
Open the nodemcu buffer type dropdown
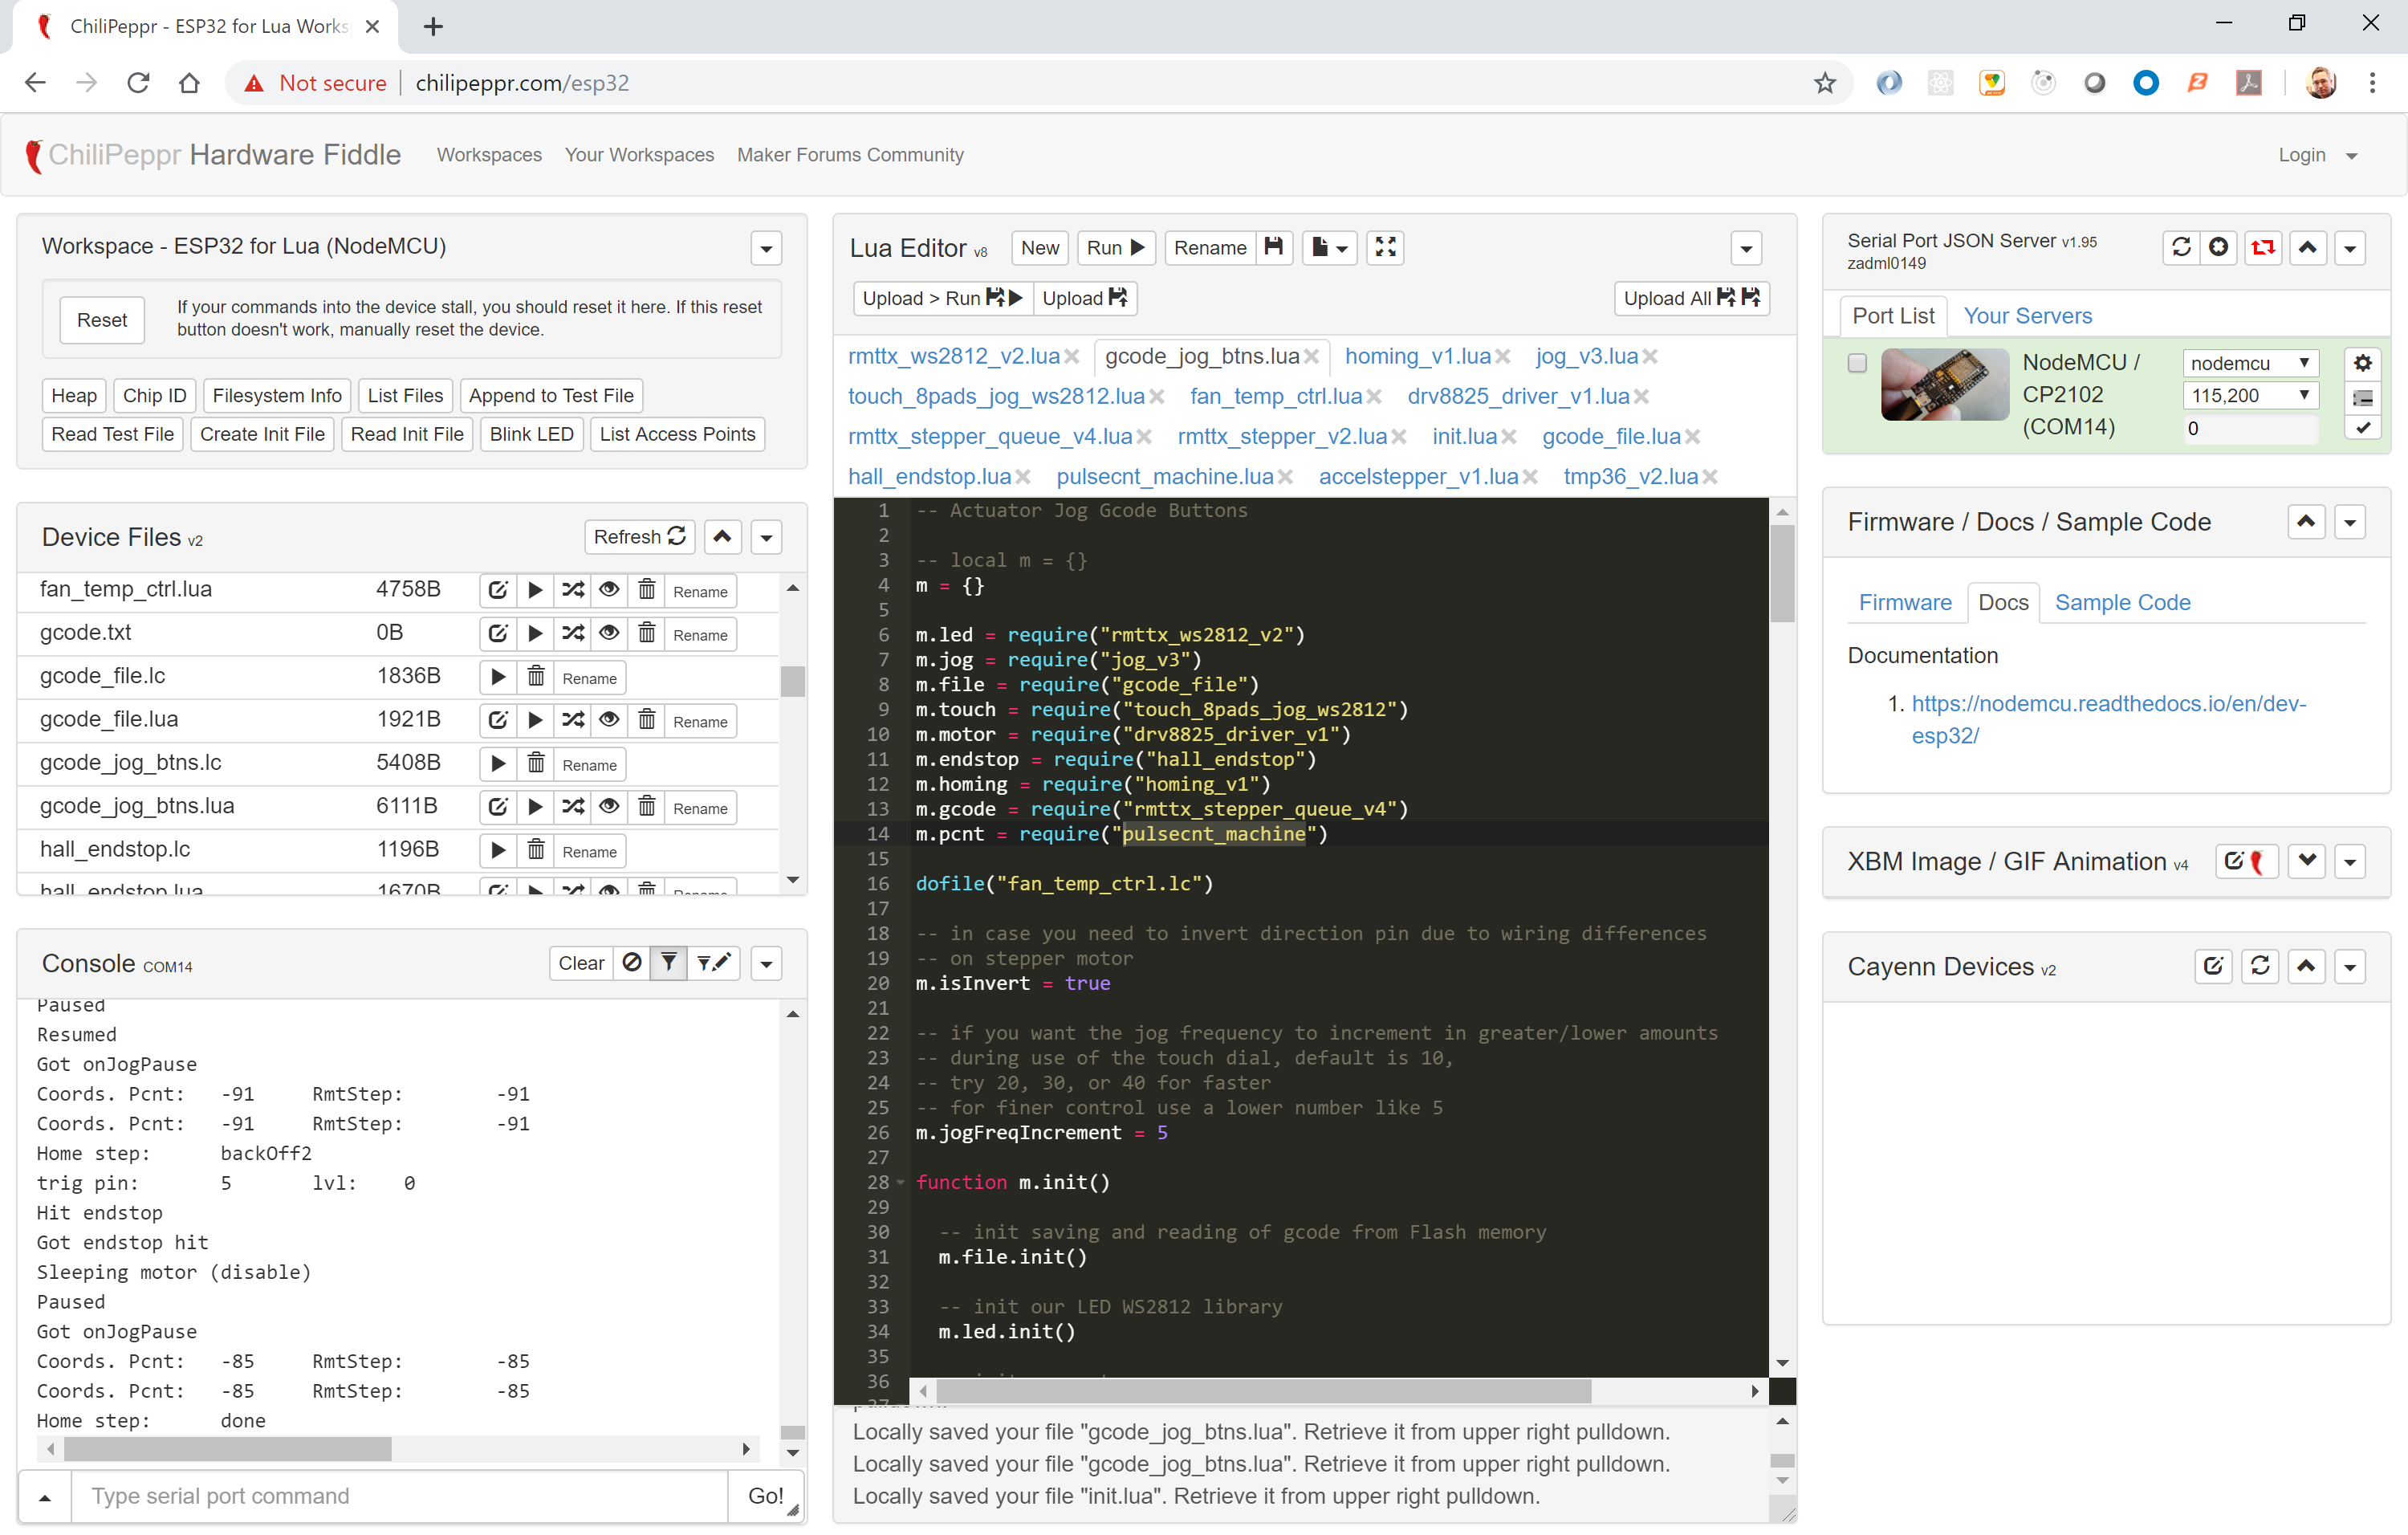(2249, 363)
